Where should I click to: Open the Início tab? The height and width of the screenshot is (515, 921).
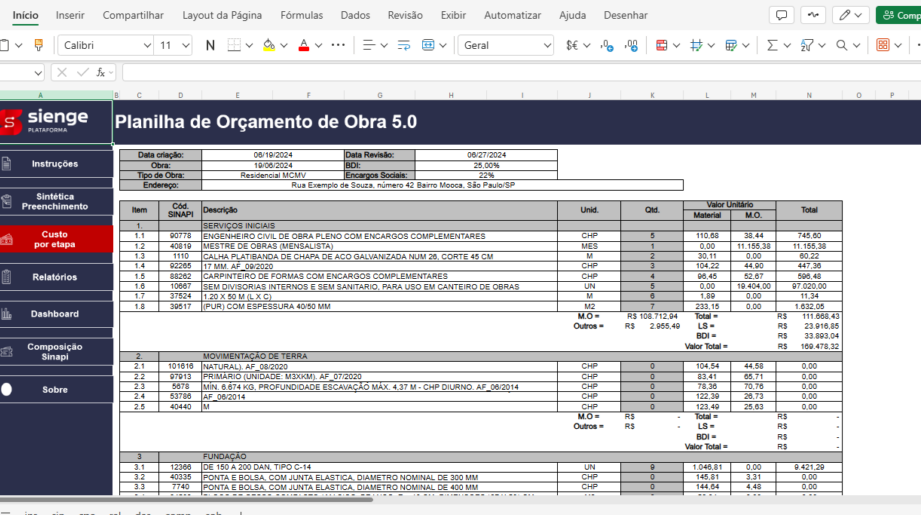[x=25, y=15]
